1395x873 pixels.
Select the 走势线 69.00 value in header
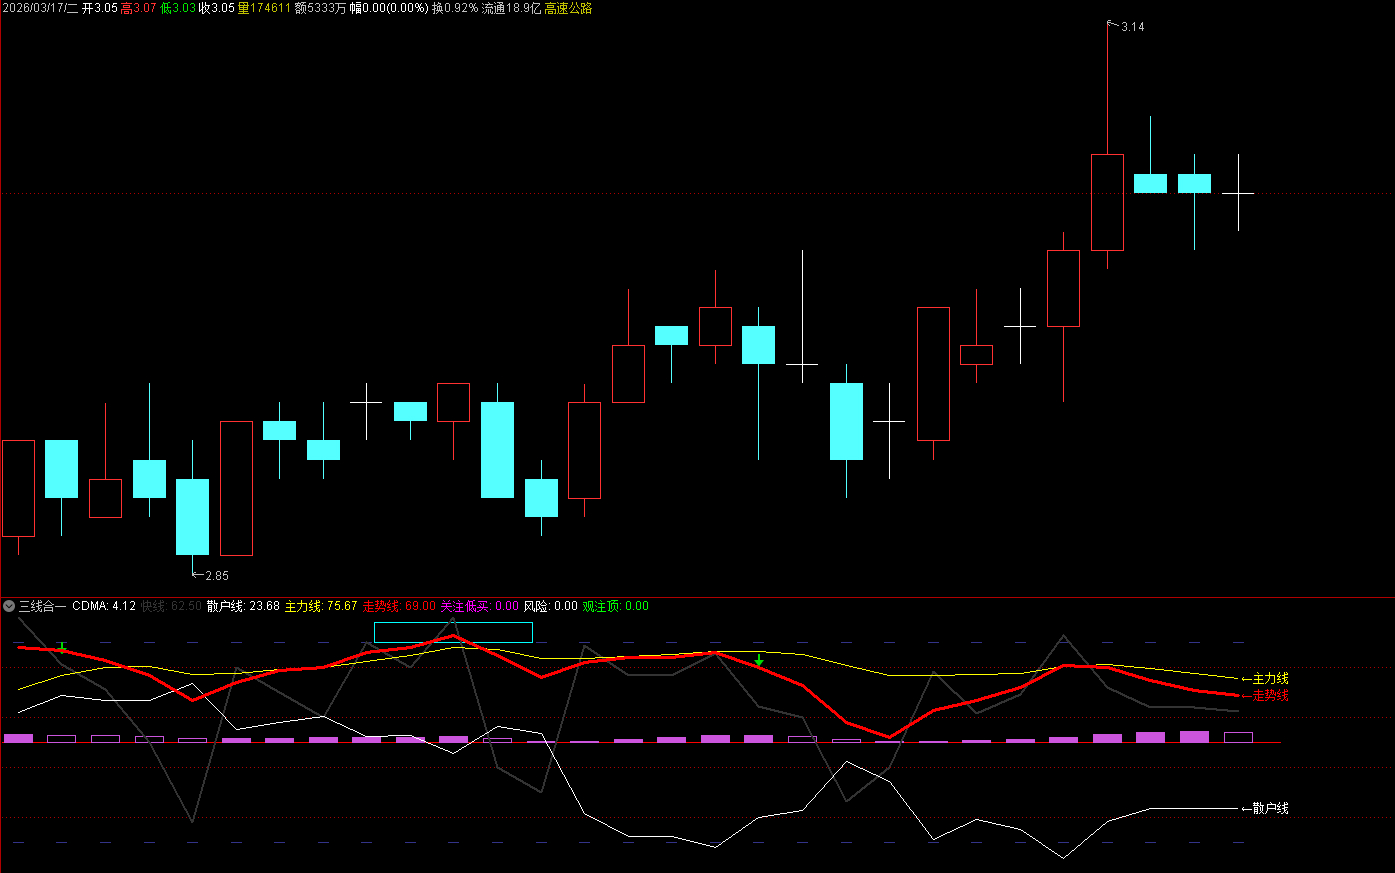[x=399, y=606]
